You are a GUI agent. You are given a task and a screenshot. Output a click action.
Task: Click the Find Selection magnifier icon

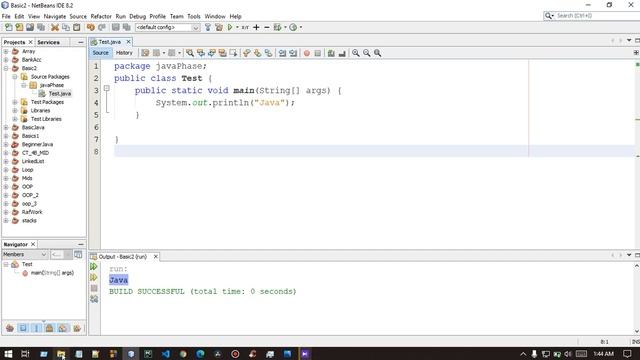click(190, 53)
